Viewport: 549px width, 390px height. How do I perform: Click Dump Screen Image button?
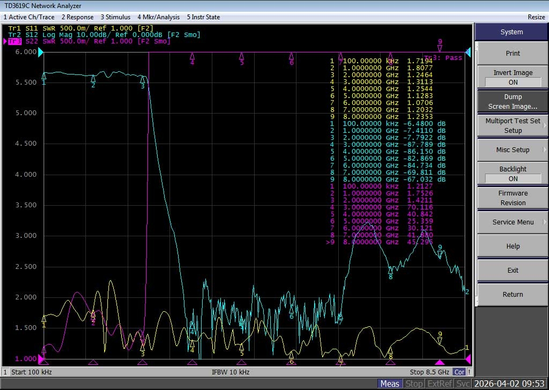click(513, 102)
